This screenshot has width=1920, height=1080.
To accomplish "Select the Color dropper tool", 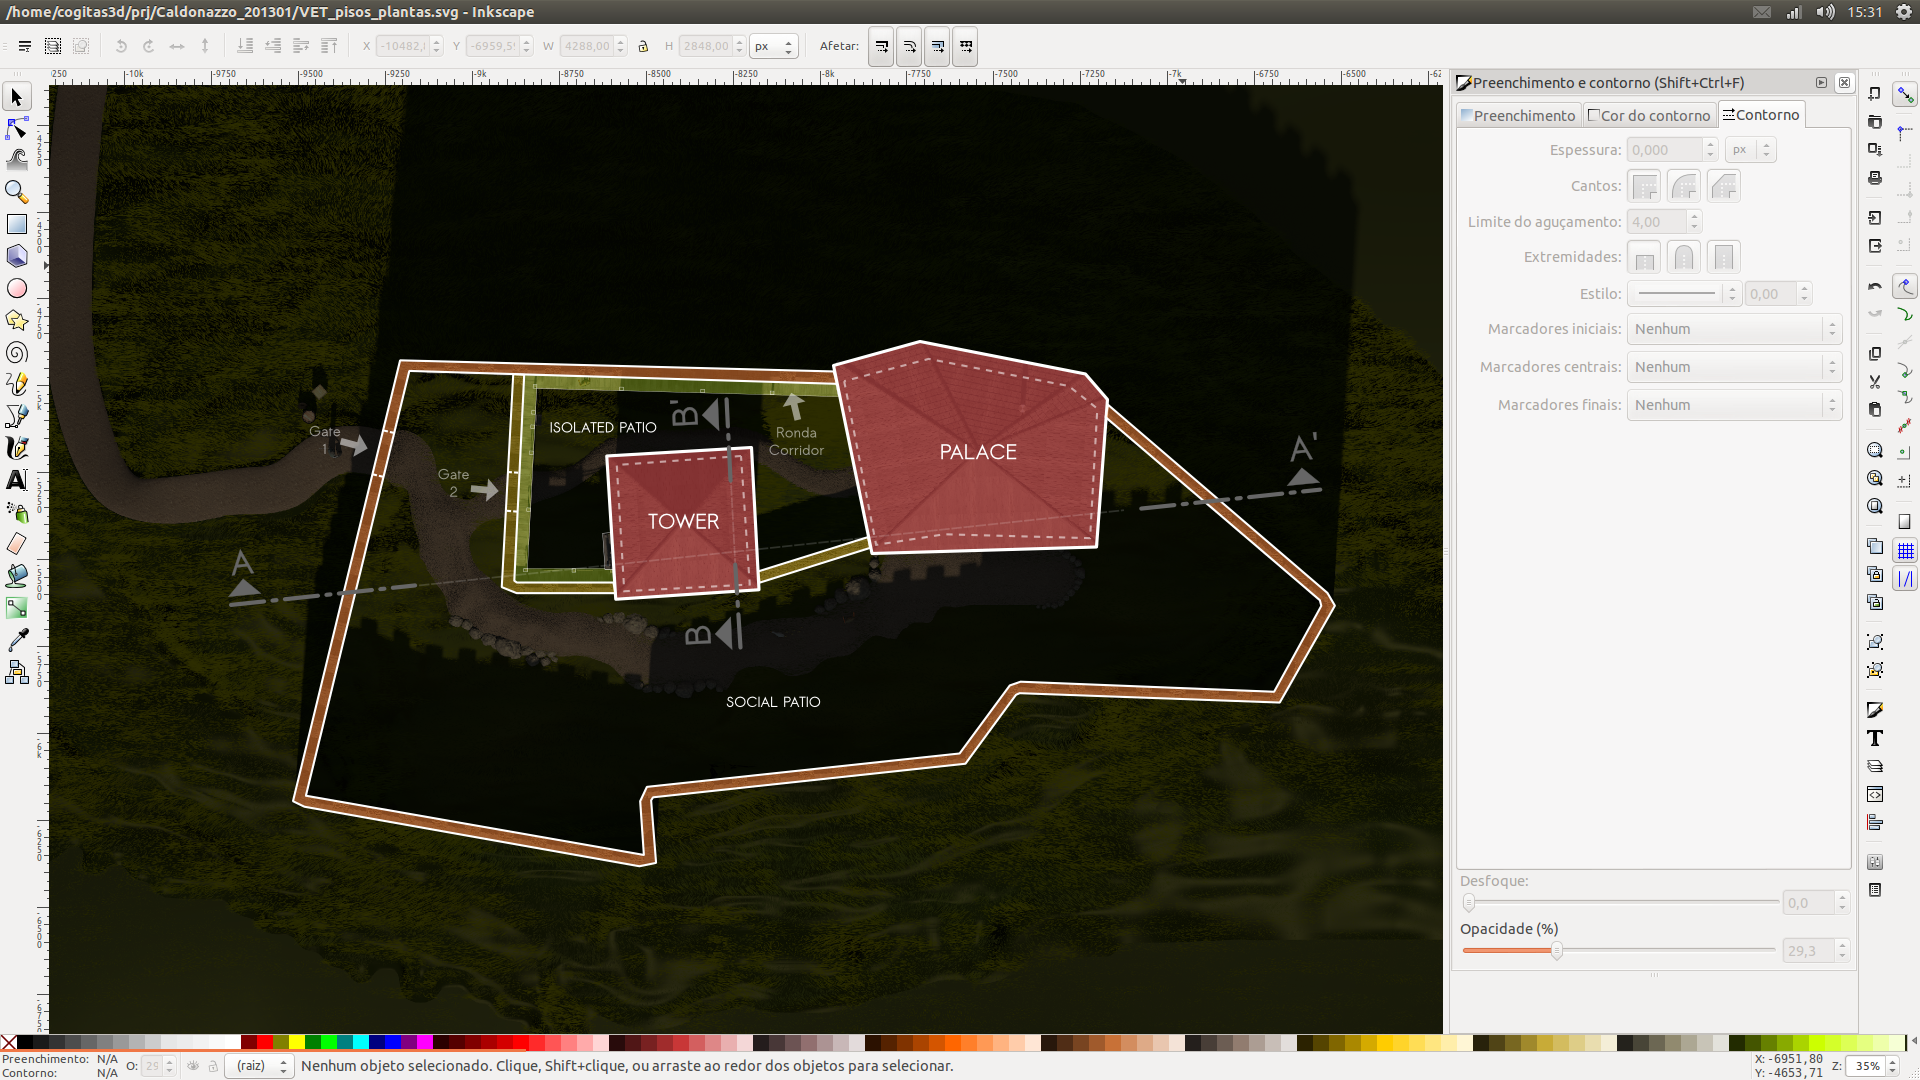I will click(x=17, y=640).
